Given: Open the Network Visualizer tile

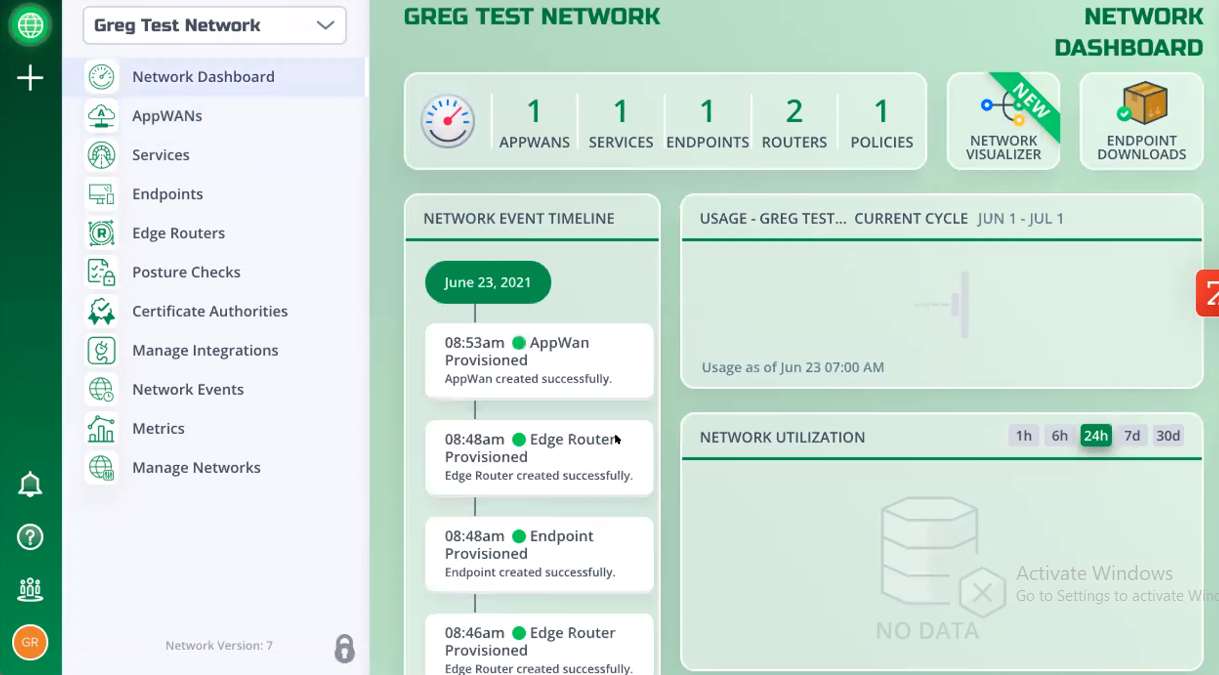Looking at the screenshot, I should click(1003, 121).
